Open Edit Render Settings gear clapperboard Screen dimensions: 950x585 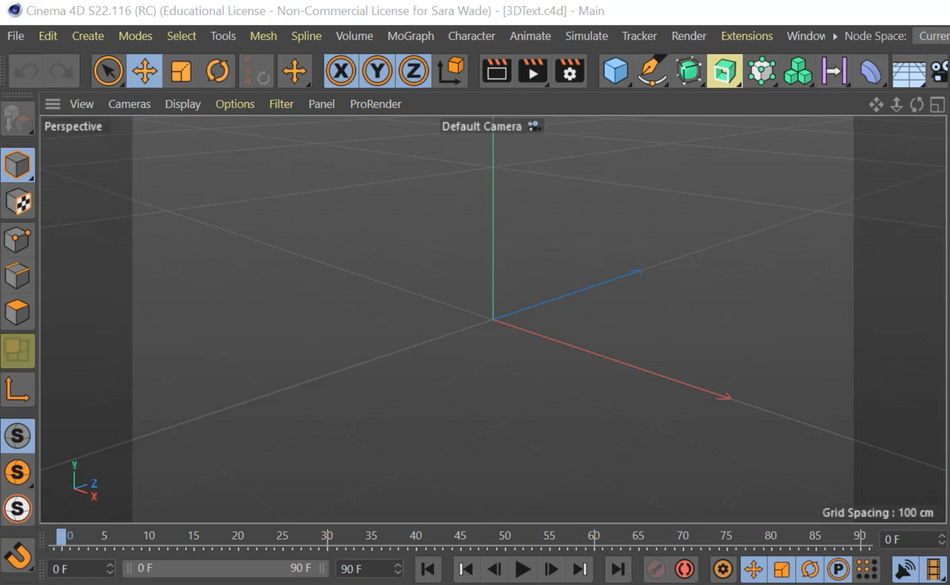pos(569,71)
